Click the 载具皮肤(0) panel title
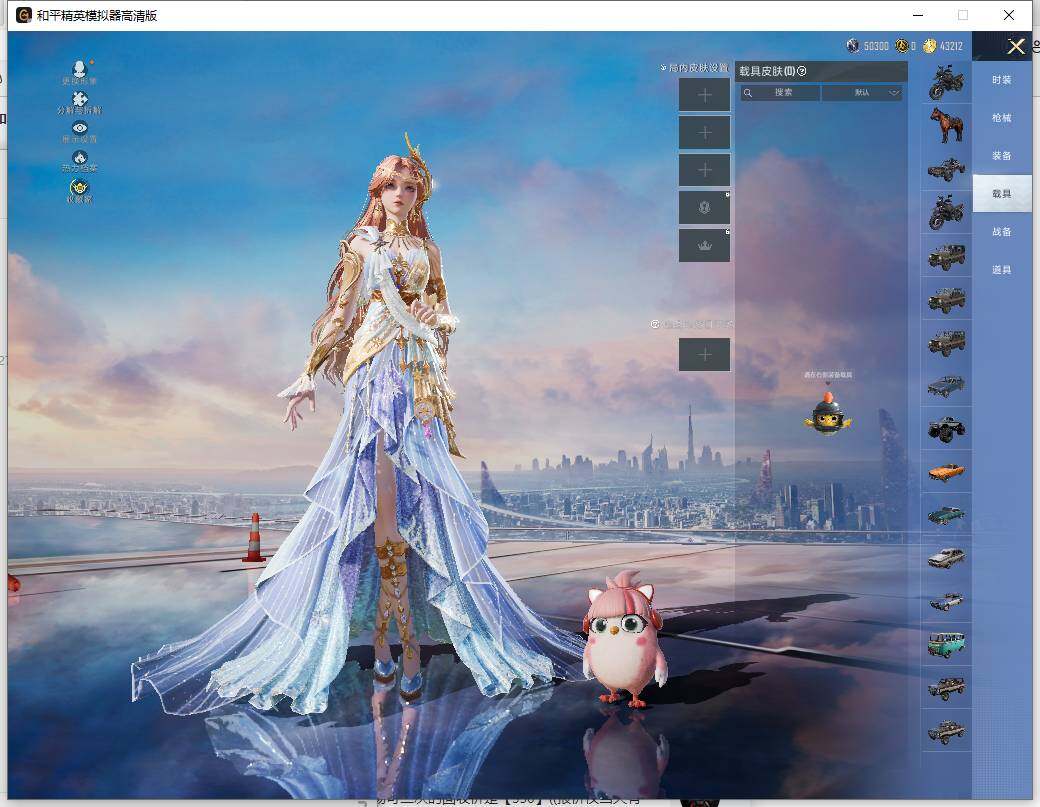Image resolution: width=1040 pixels, height=807 pixels. click(x=767, y=71)
